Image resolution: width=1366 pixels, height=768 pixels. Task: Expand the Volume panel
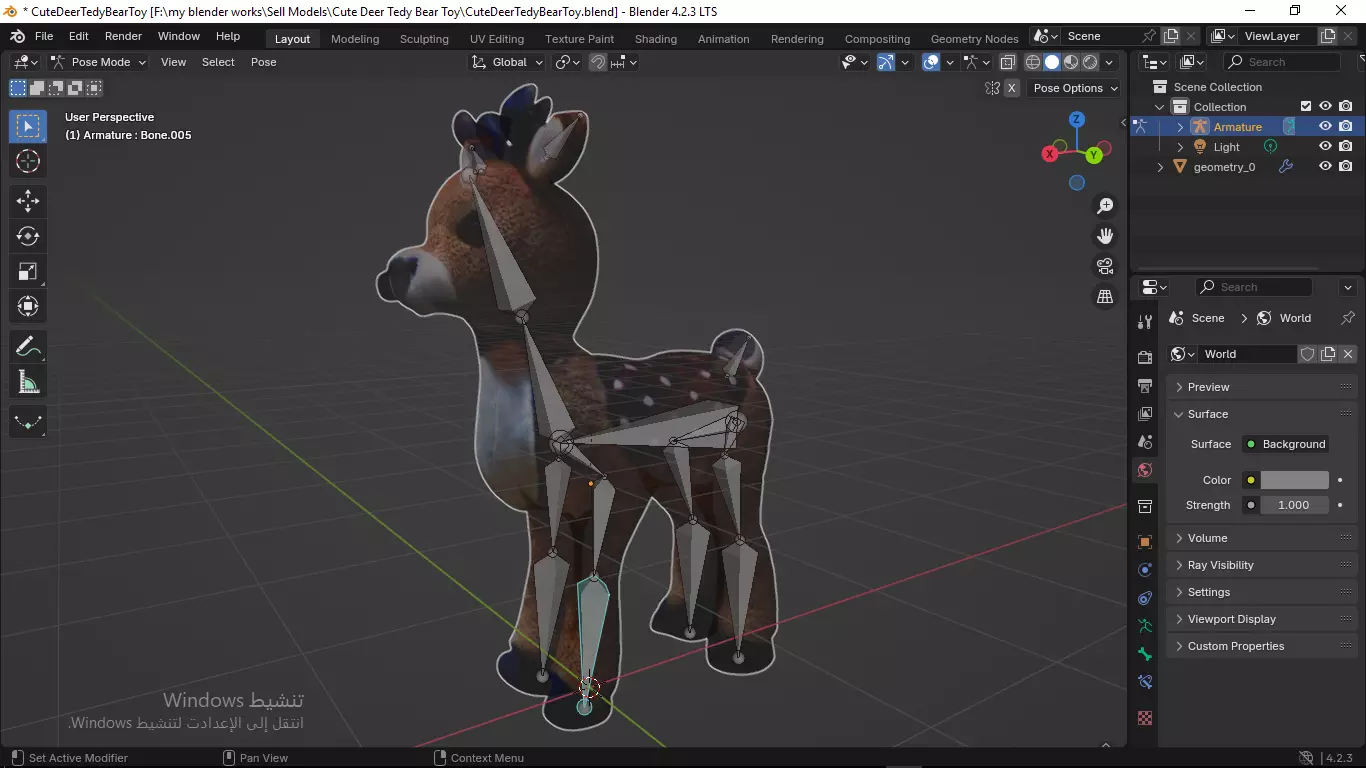tap(1263, 538)
